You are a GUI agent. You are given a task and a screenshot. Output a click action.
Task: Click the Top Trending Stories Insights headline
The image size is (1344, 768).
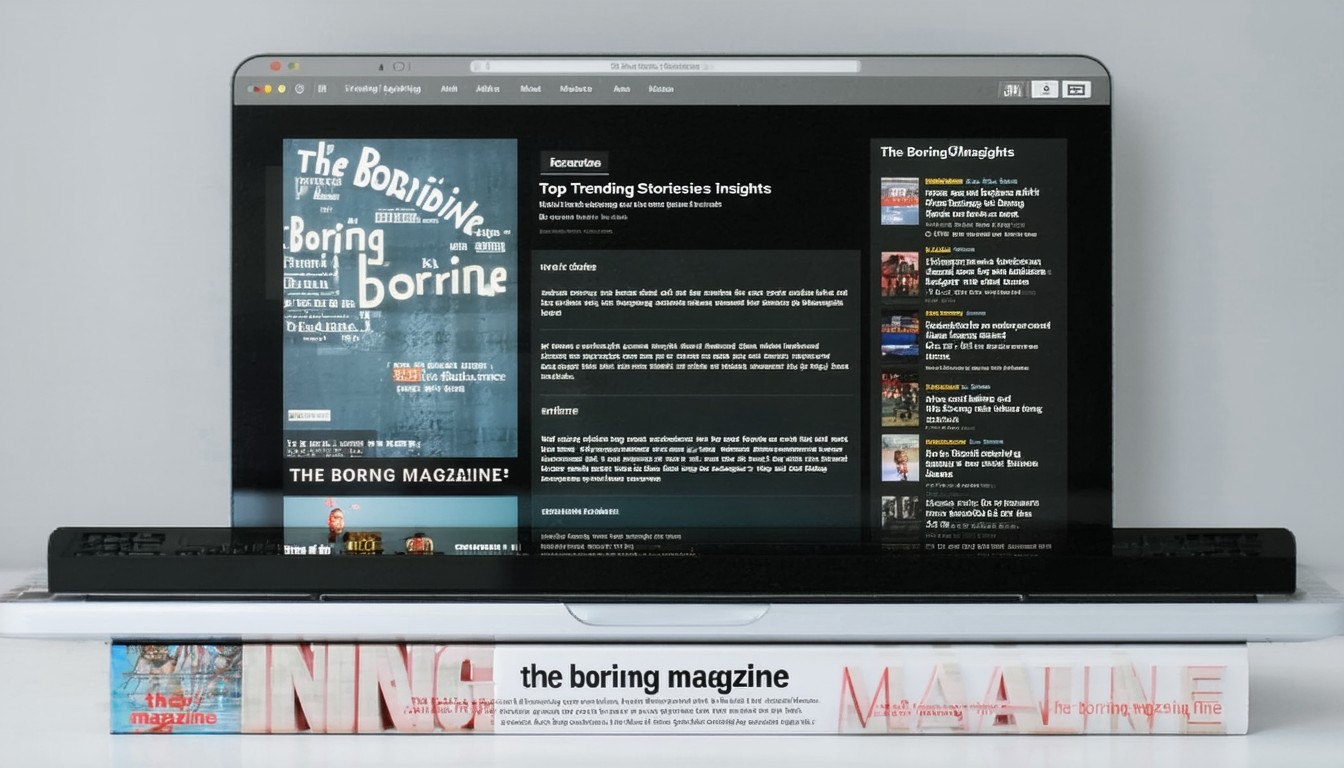tap(655, 188)
